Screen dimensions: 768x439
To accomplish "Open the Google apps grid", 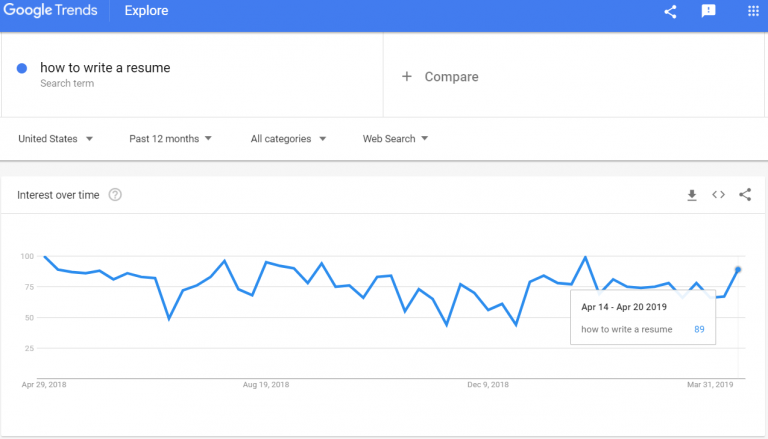I will click(753, 11).
